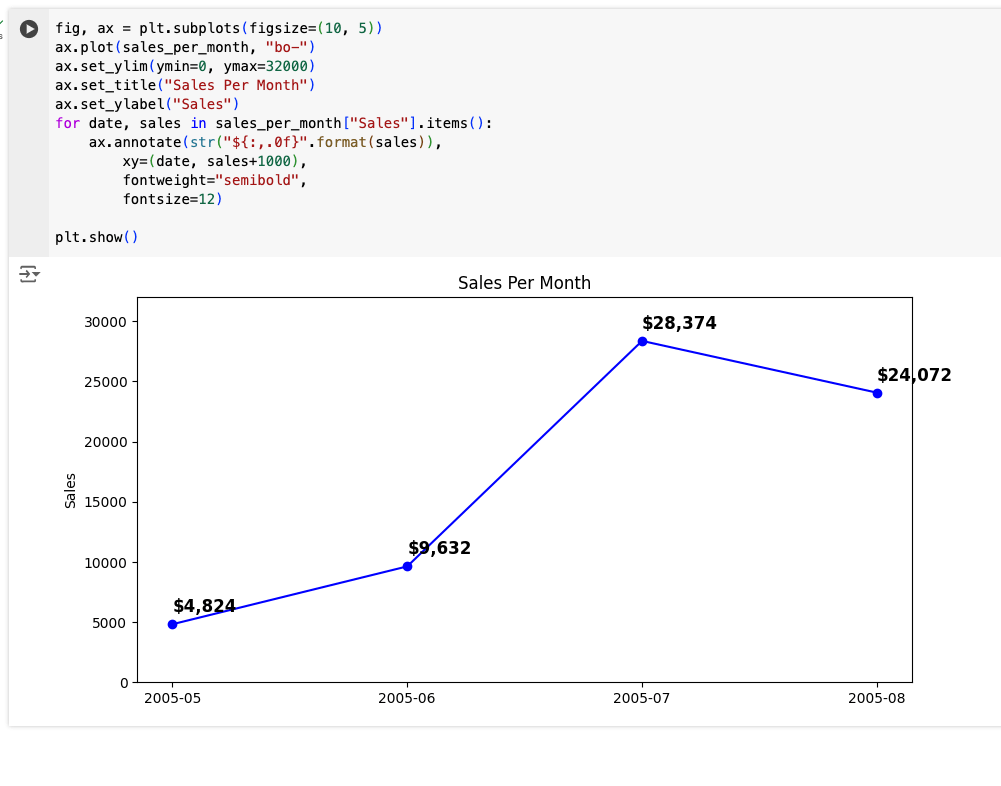Run the code cell with play button
Image resolution: width=1001 pixels, height=786 pixels.
click(29, 29)
